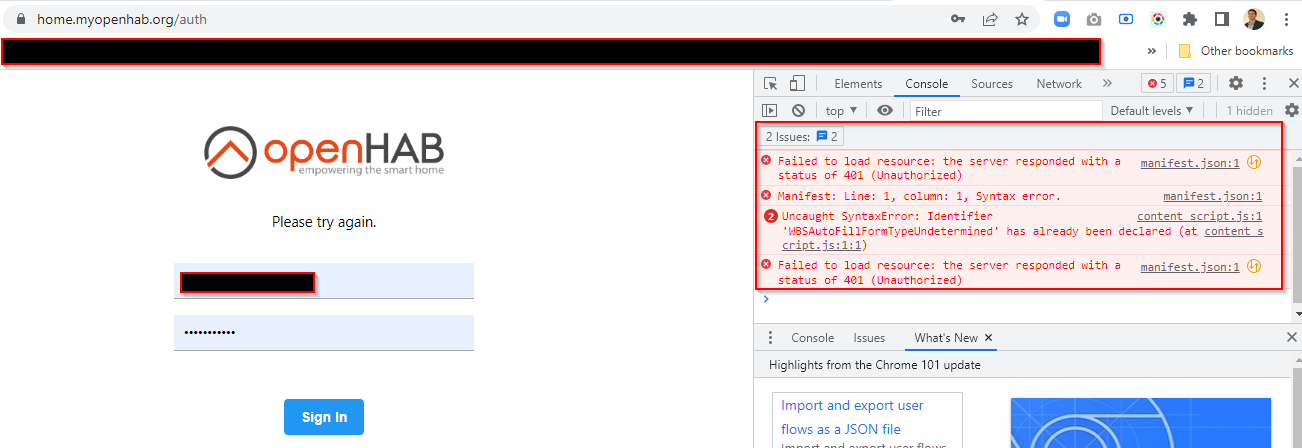
Task: View site info via lock icon
Action: coord(20,19)
